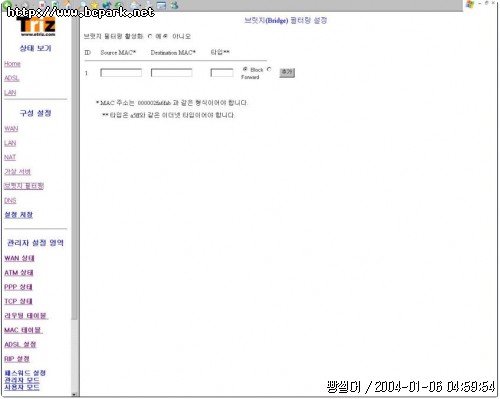Click the Source MAC* column header
Viewport: 500px width, 399px height.
pyautogui.click(x=118, y=53)
